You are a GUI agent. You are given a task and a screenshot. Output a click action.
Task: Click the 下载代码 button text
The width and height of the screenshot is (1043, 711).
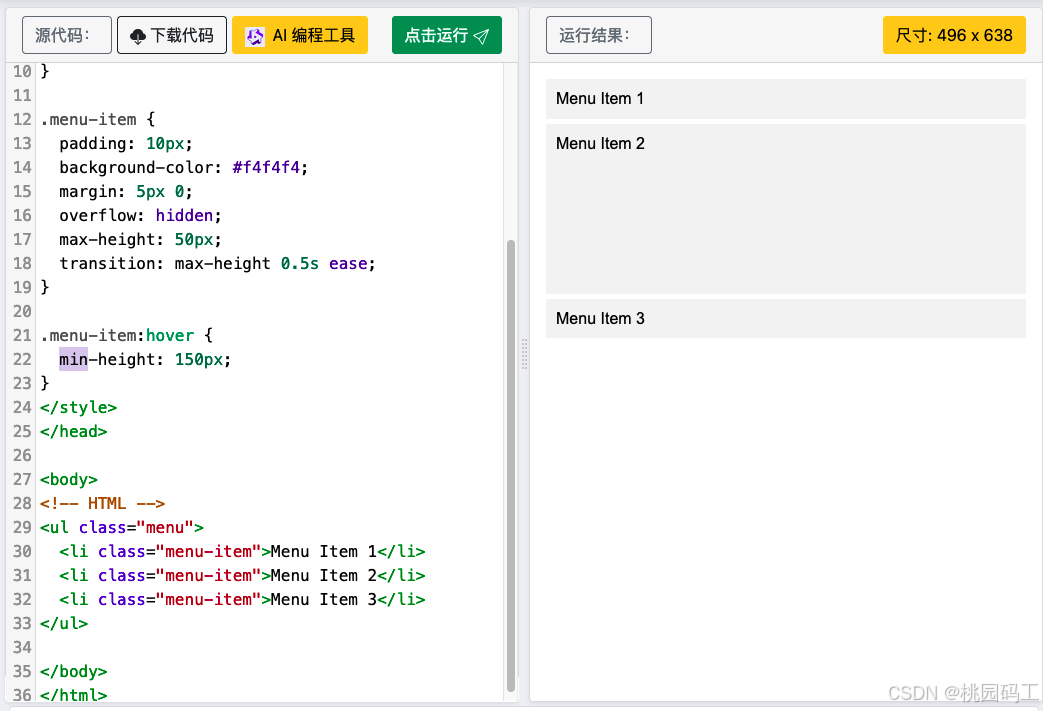click(182, 35)
